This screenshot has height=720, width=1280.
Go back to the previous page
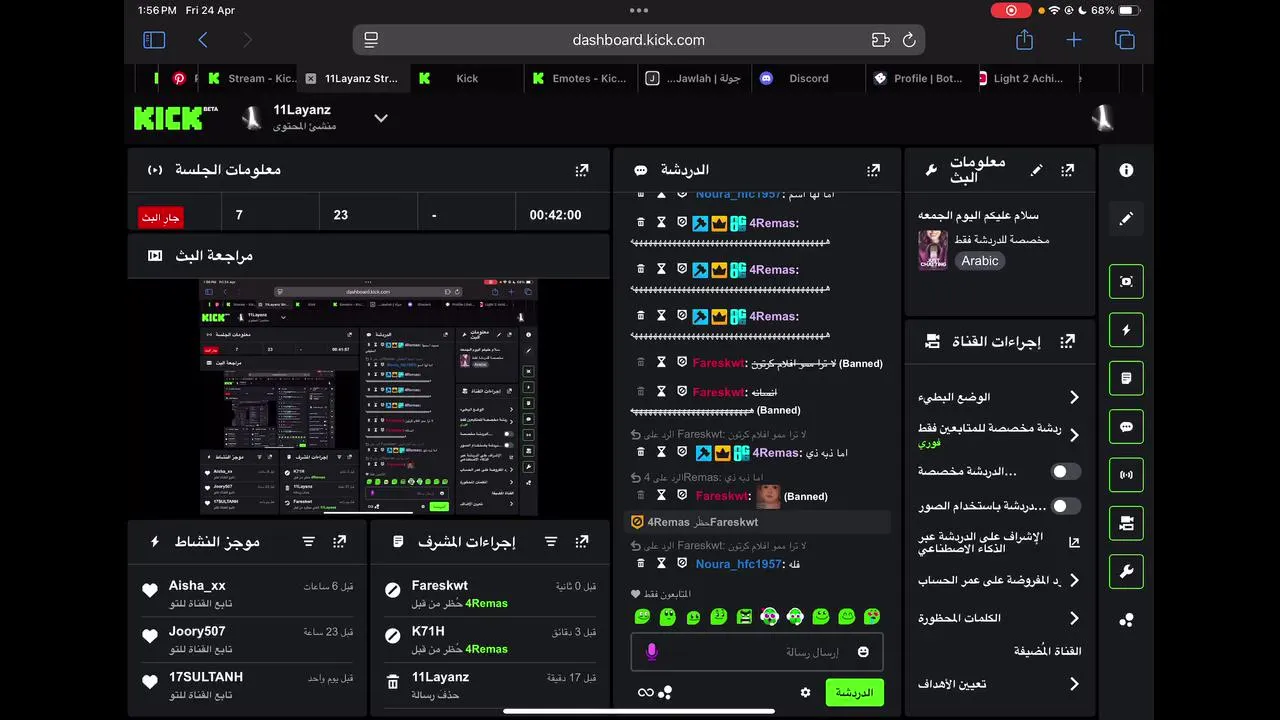point(203,40)
